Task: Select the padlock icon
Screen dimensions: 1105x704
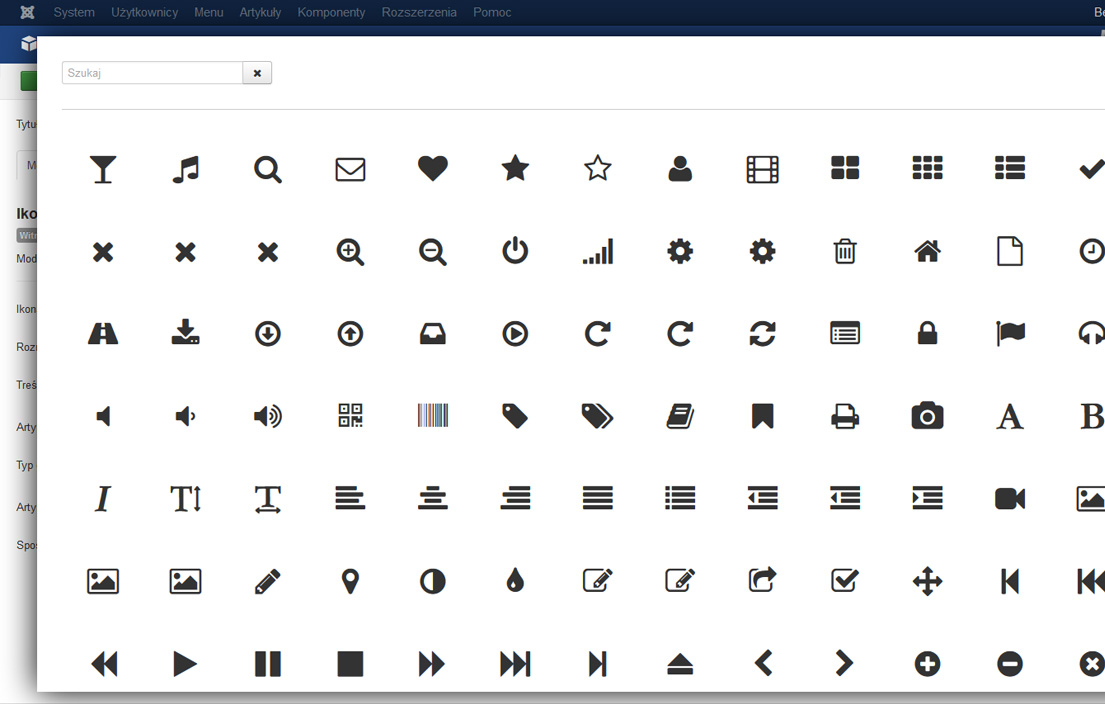Action: coord(928,333)
